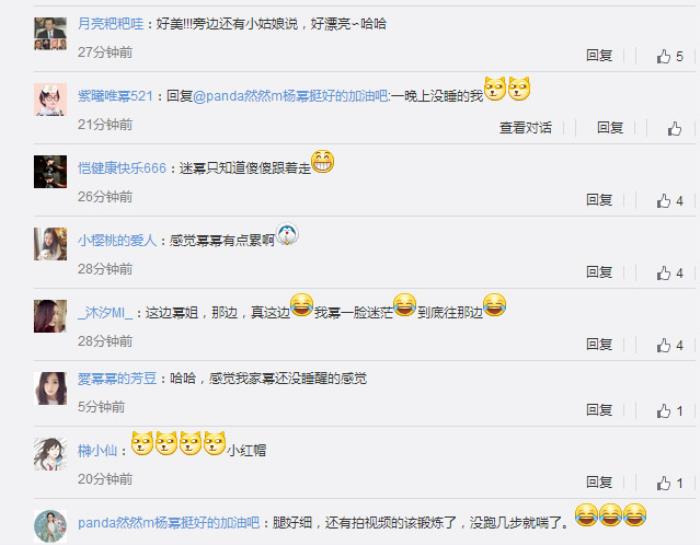Open the @panda然然m杨幂挺好的加油吧 mention link
This screenshot has width=700, height=545.
click(291, 96)
